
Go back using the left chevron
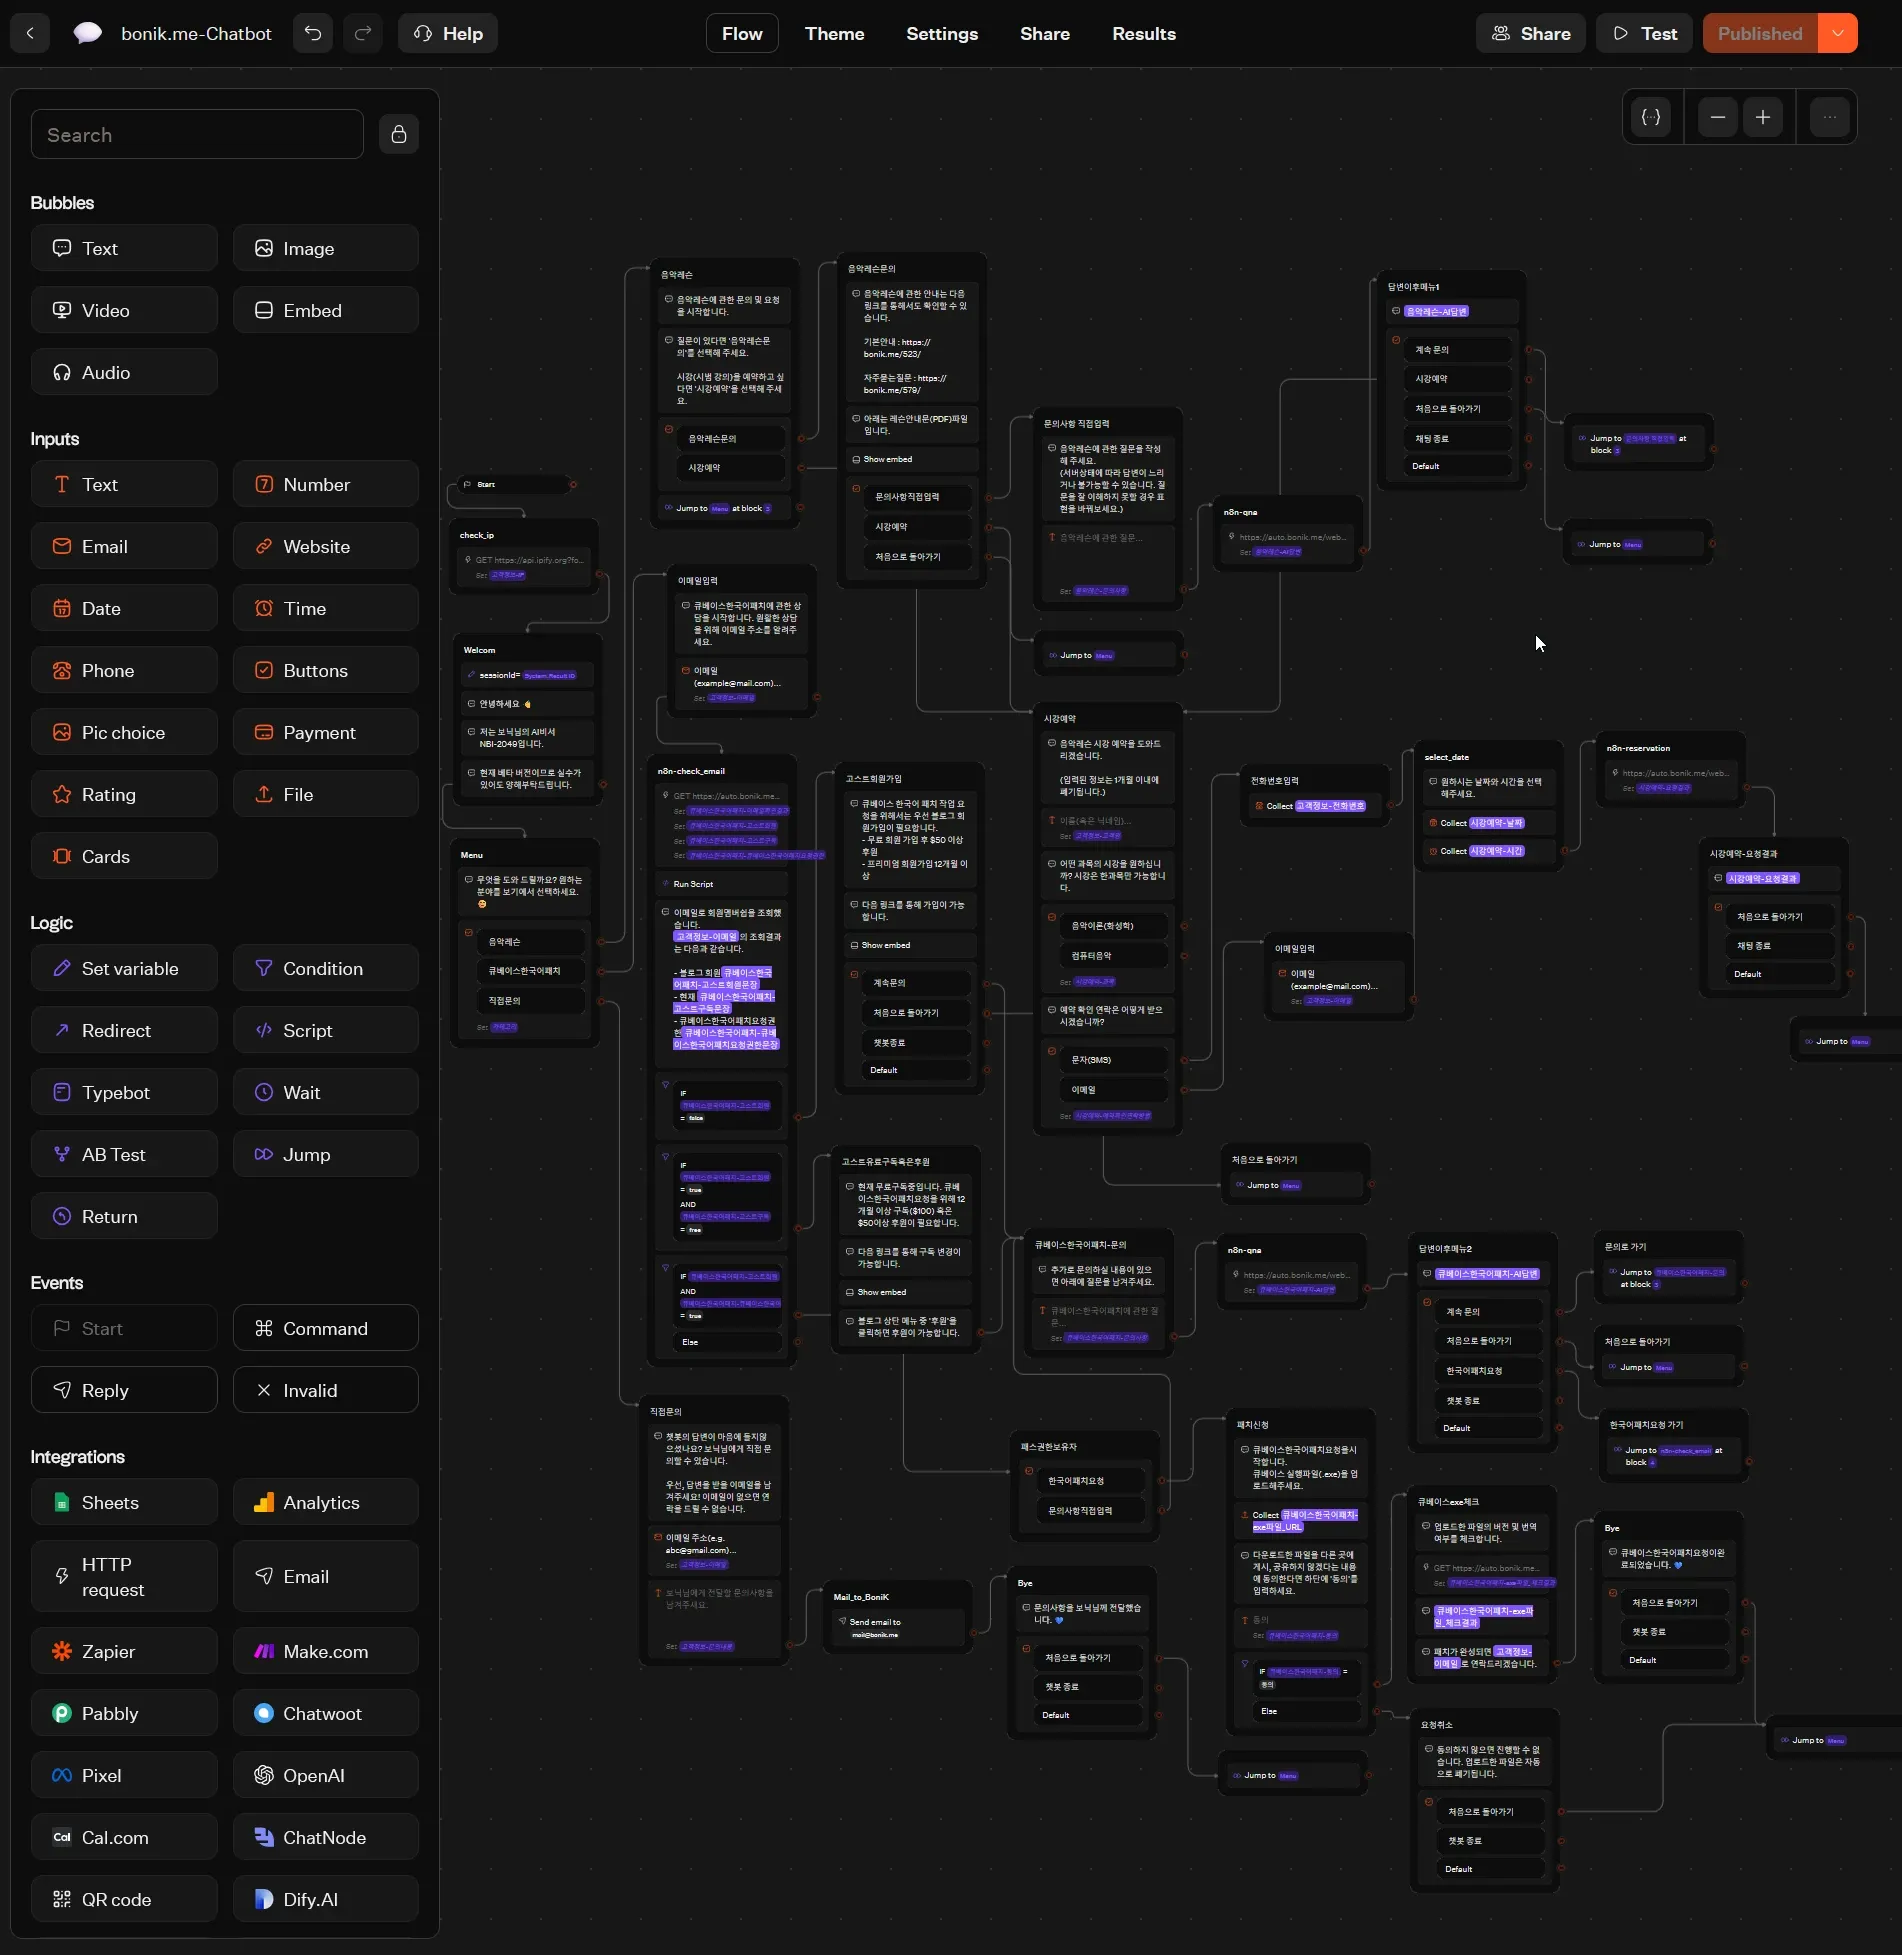pyautogui.click(x=30, y=33)
